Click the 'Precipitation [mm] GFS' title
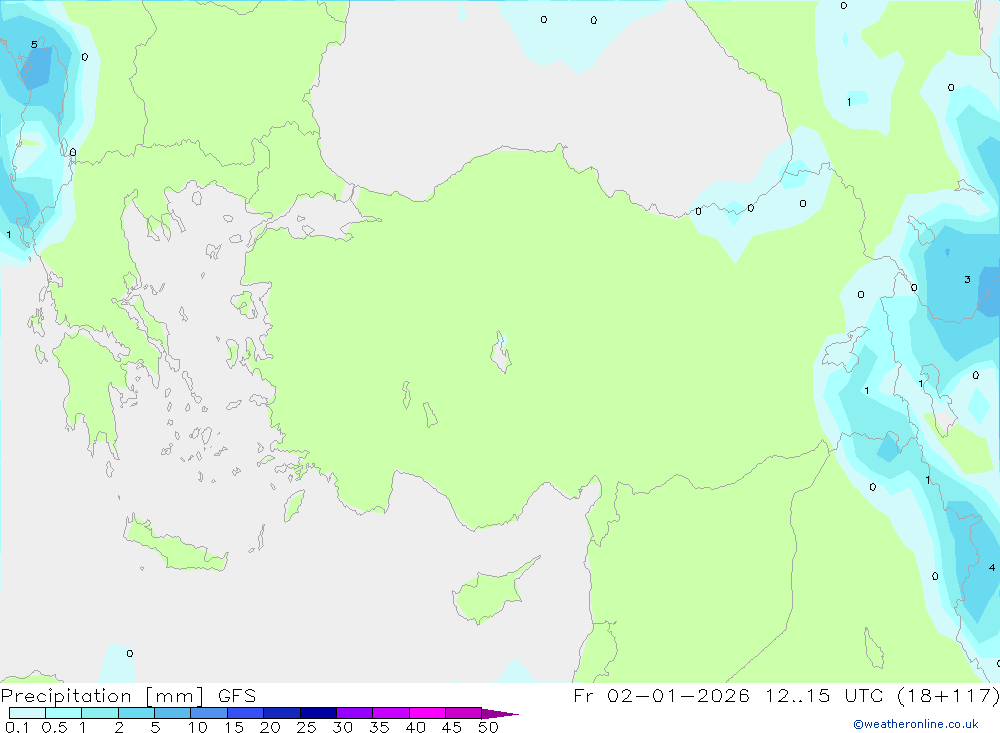This screenshot has width=1000, height=733. [x=128, y=696]
